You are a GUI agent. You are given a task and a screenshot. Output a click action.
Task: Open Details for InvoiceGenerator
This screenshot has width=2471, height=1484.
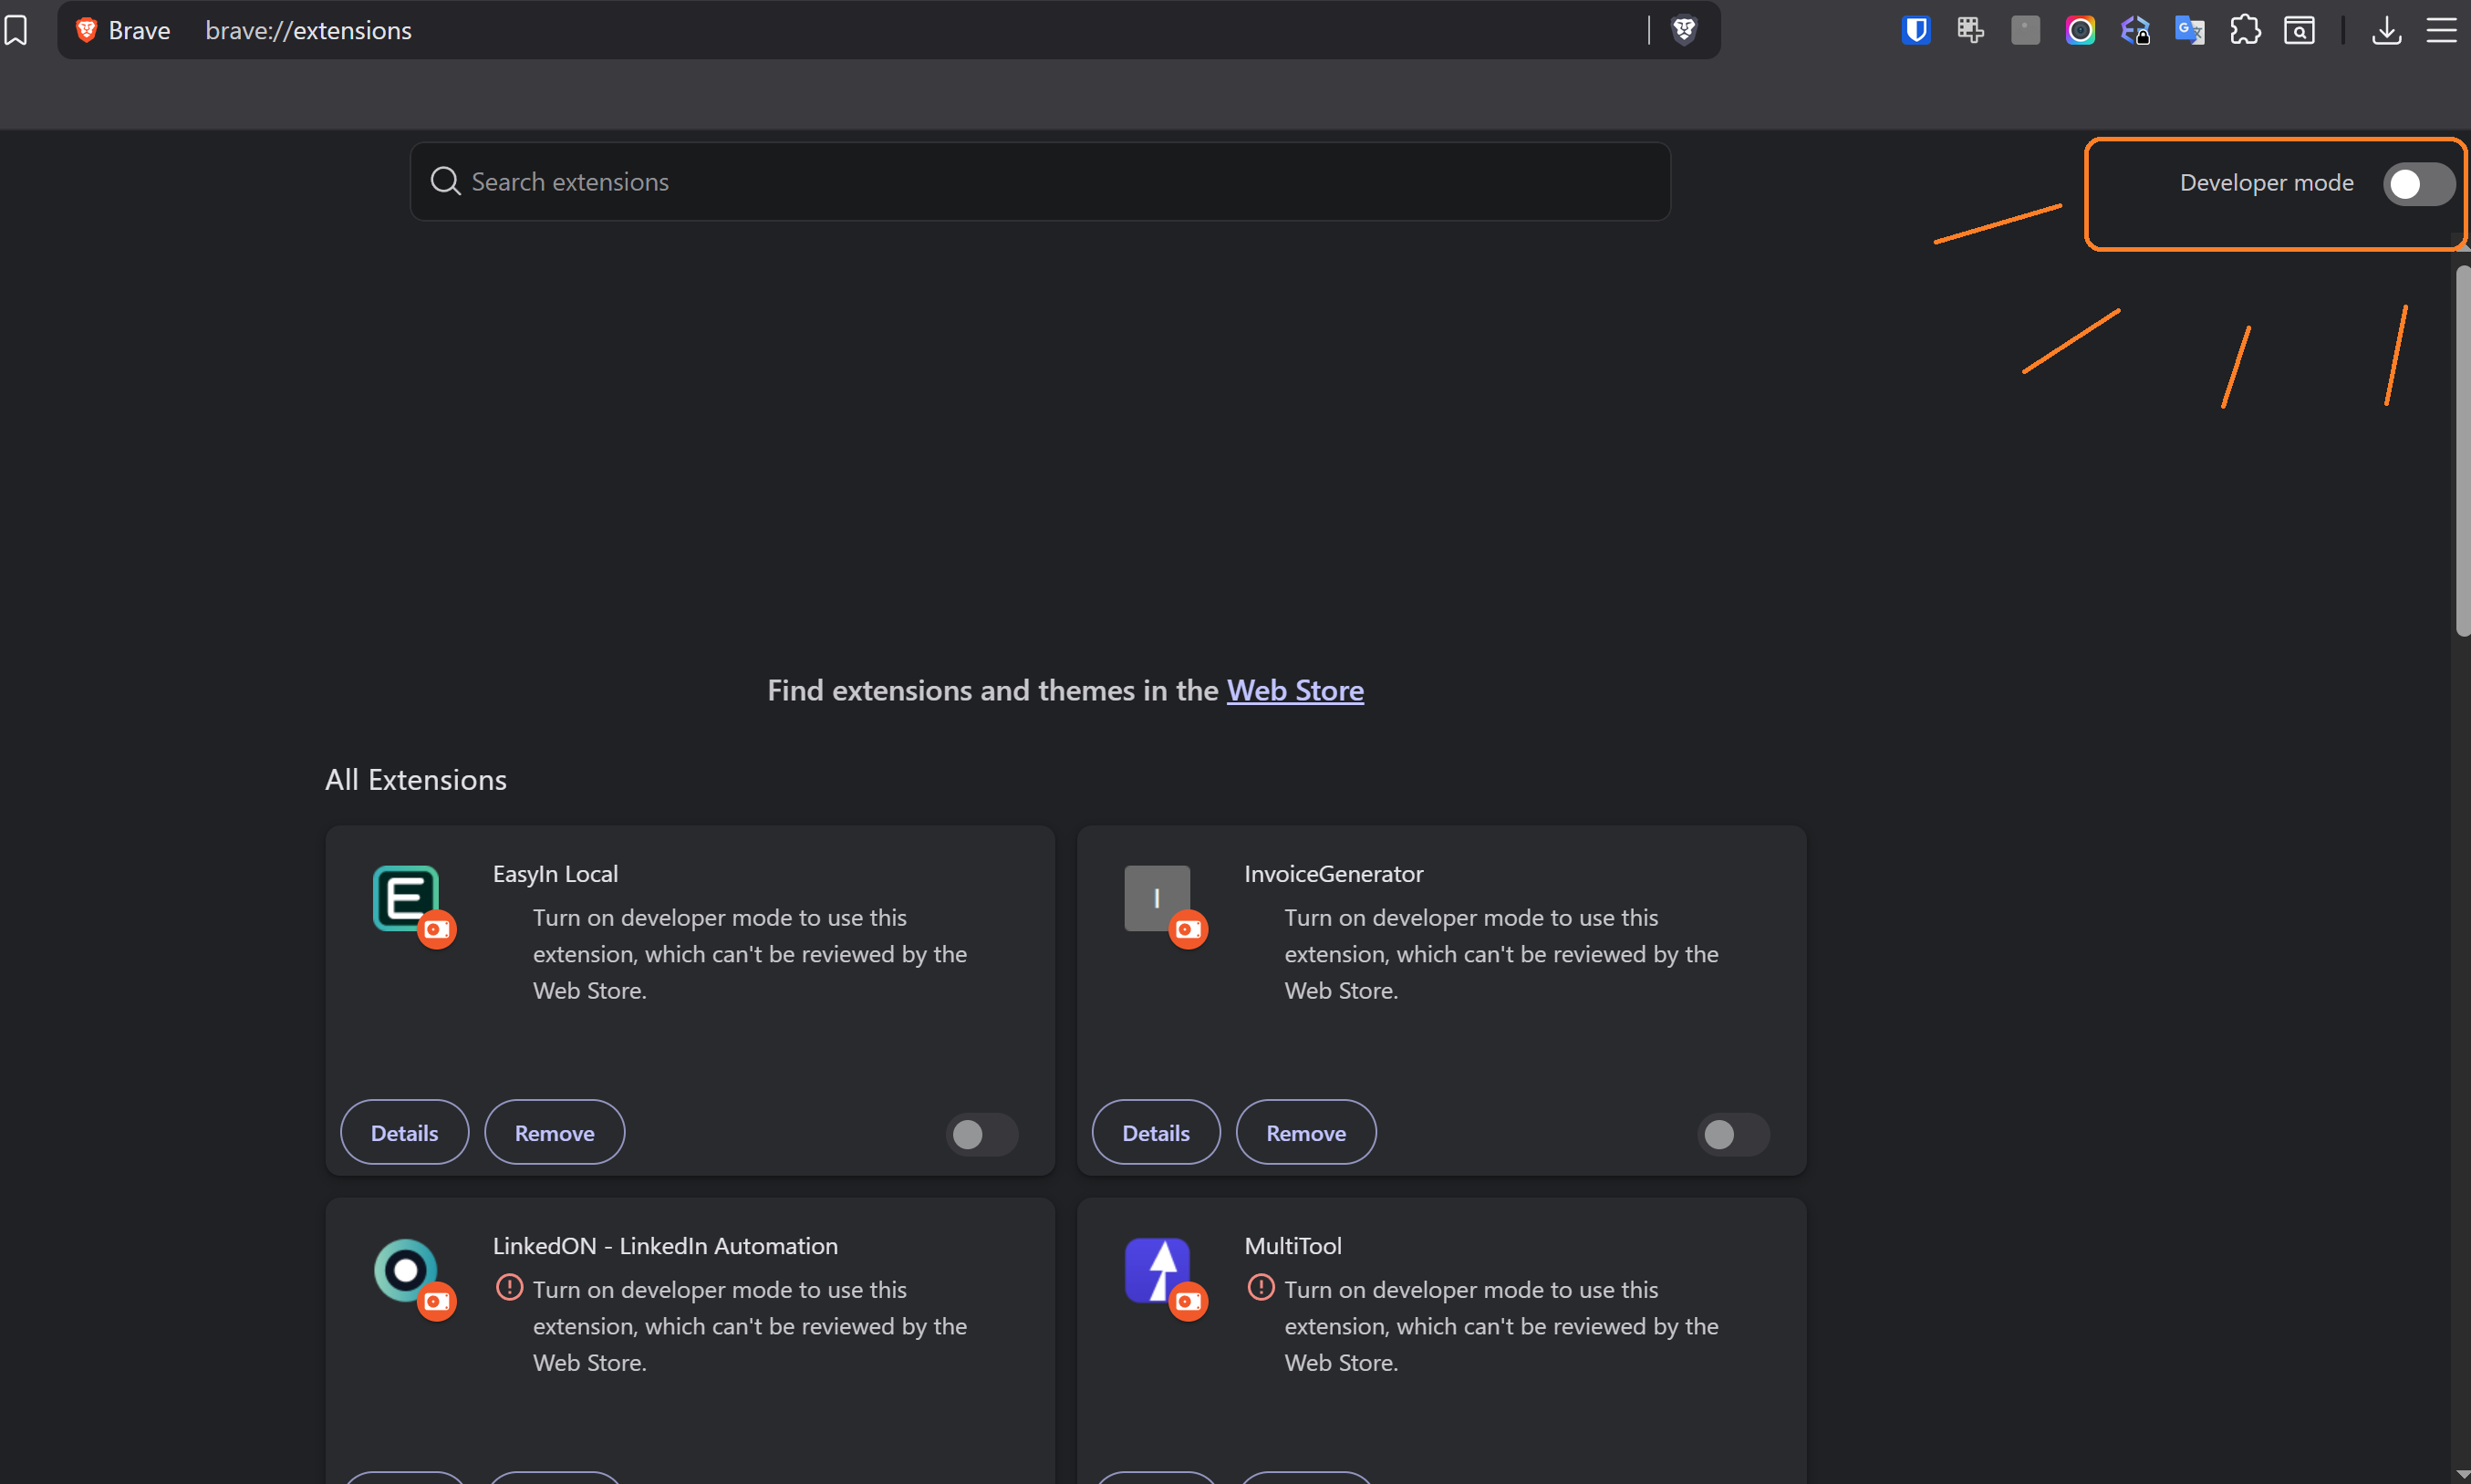[1156, 1132]
